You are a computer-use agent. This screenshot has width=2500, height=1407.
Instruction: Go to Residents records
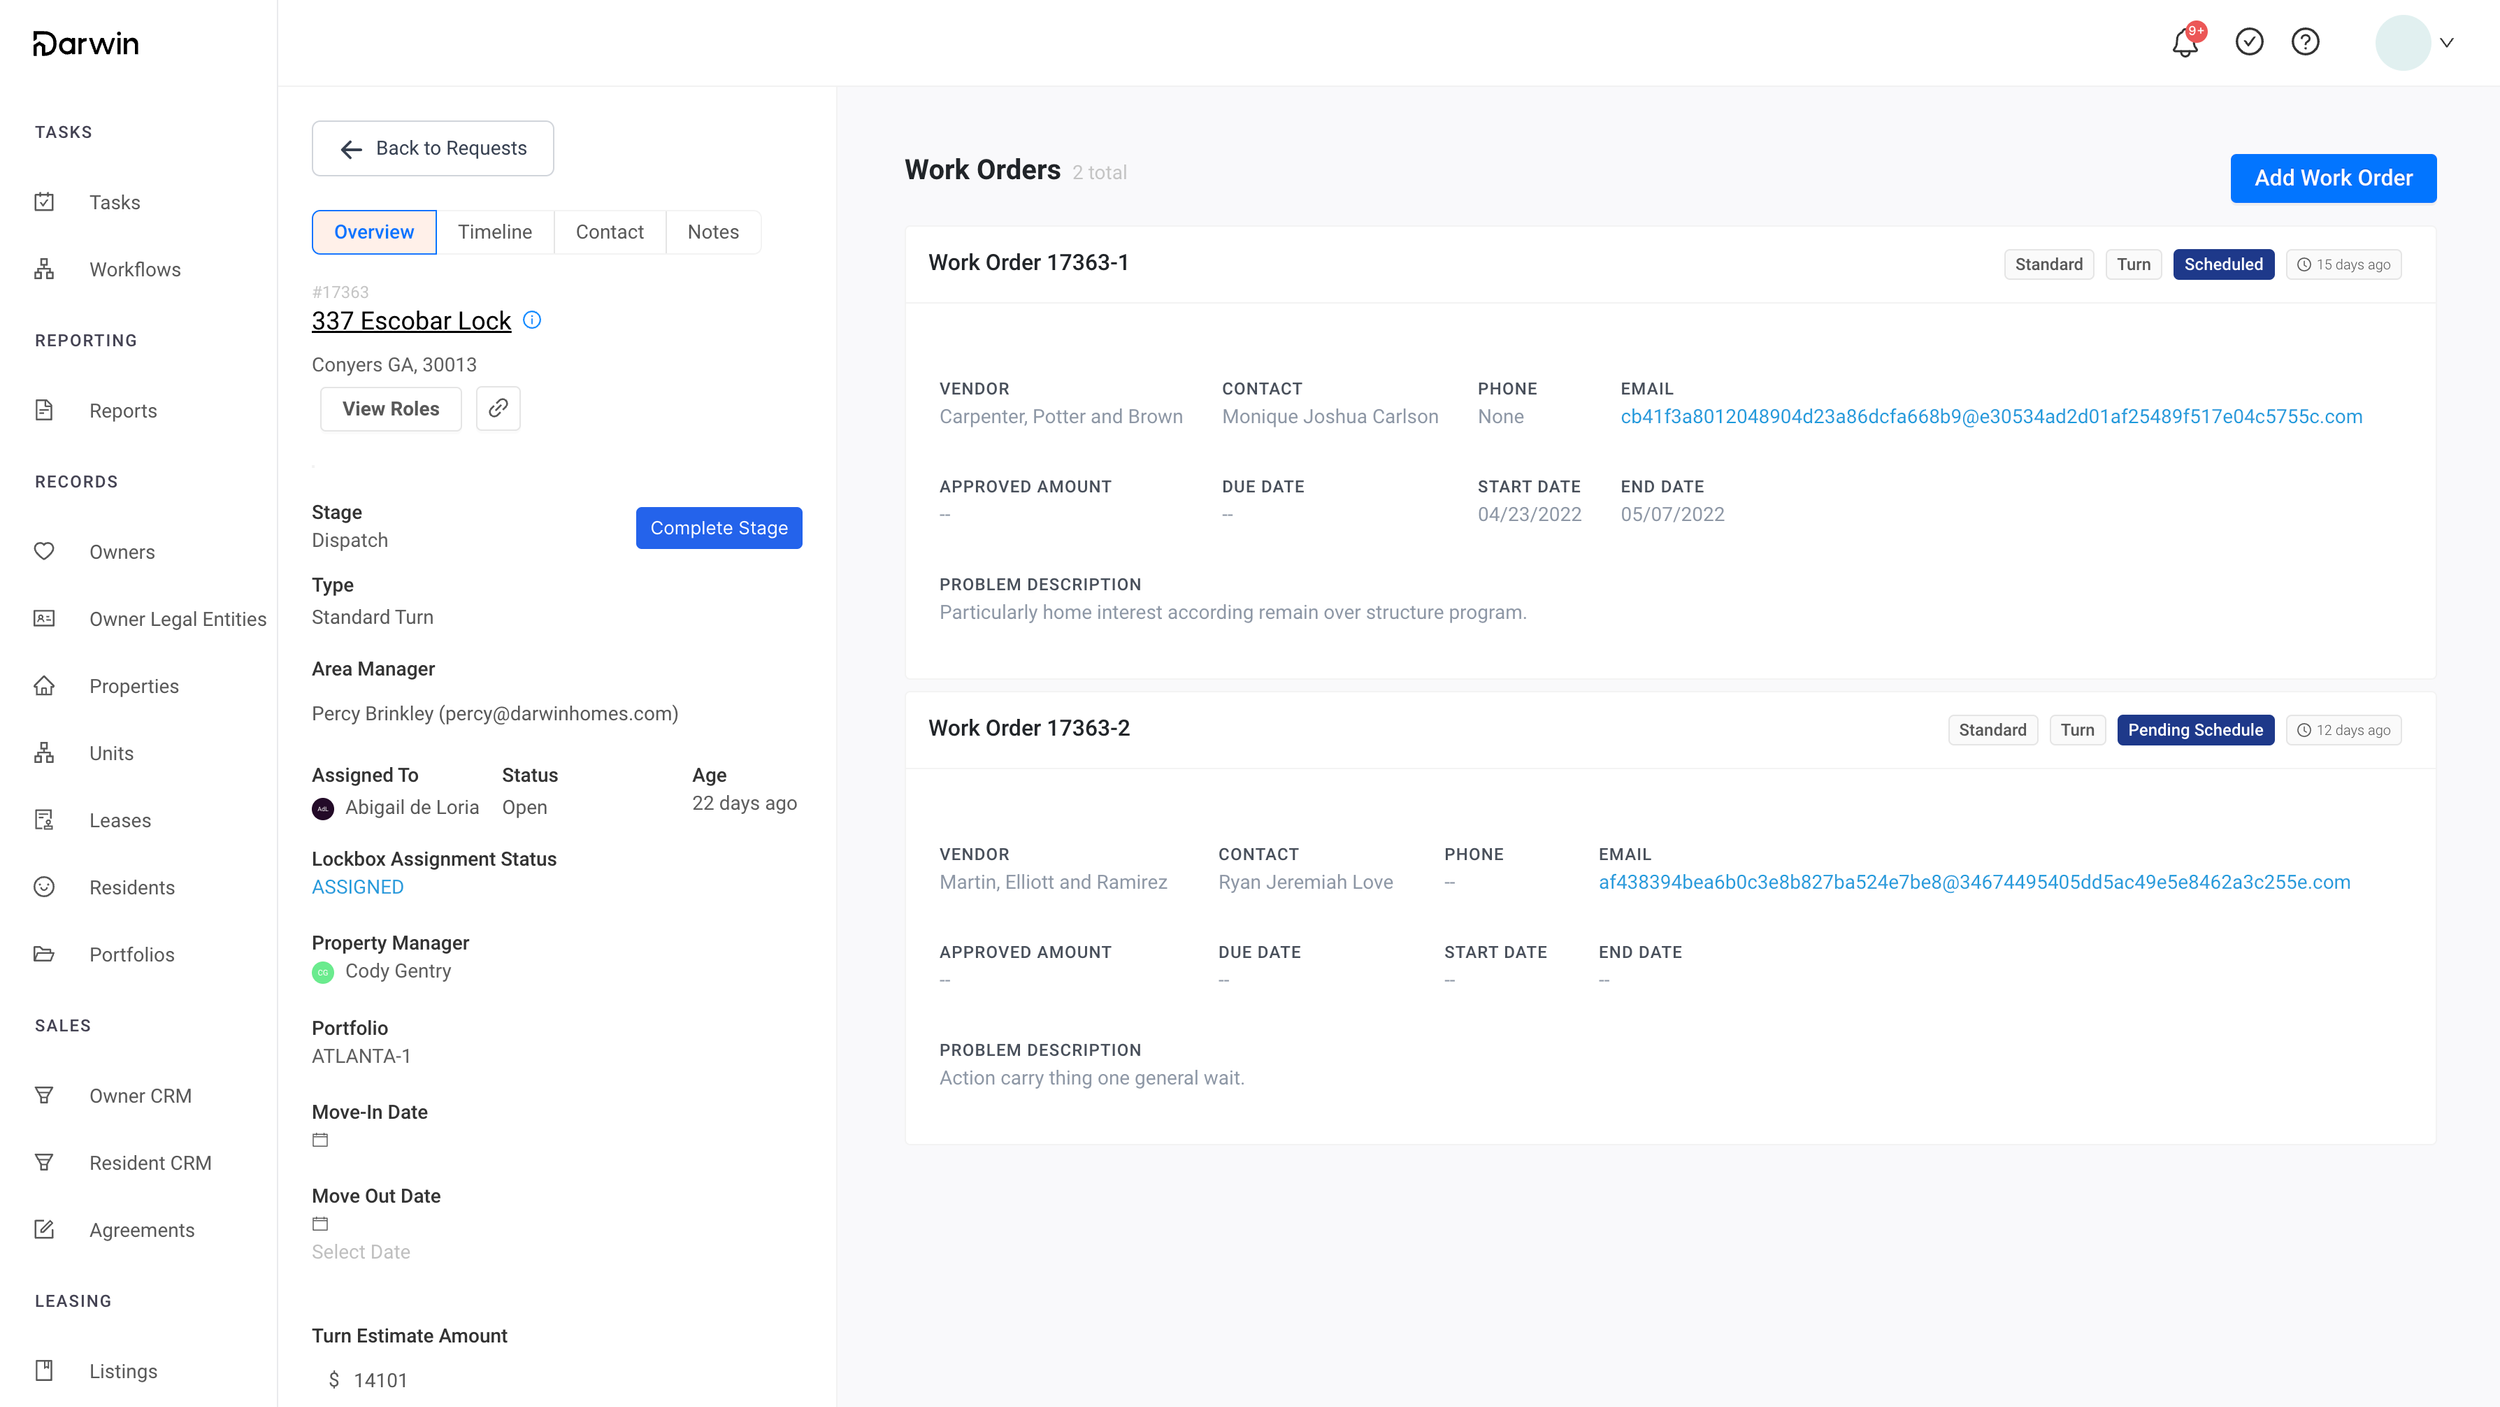[x=131, y=886]
